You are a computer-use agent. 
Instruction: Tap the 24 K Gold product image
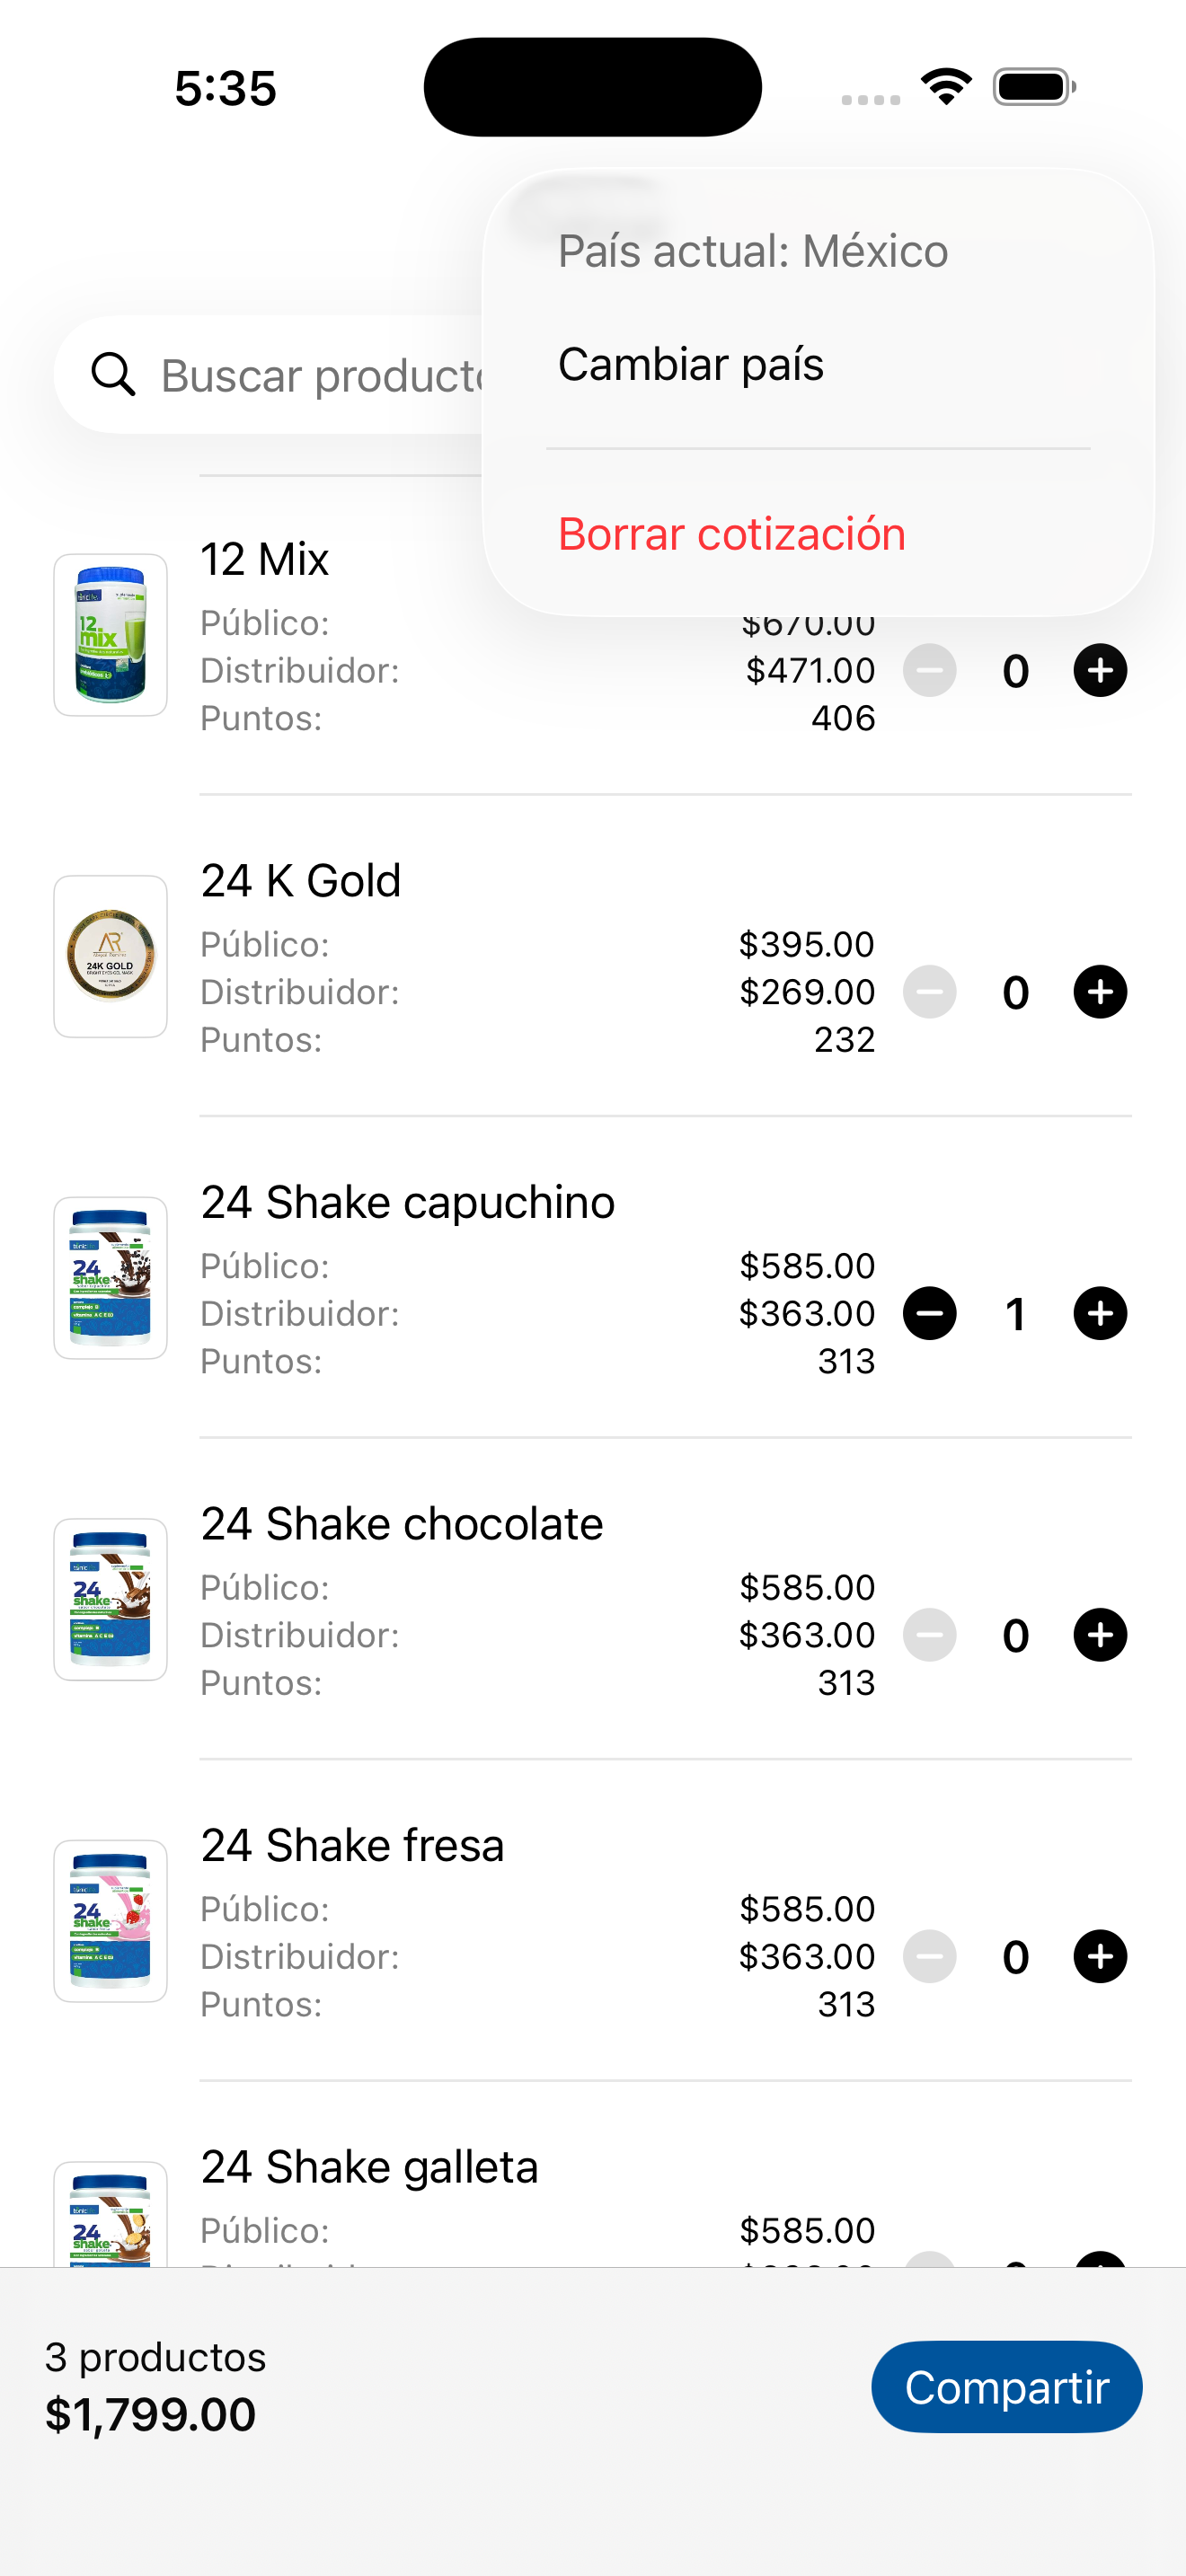click(x=110, y=956)
